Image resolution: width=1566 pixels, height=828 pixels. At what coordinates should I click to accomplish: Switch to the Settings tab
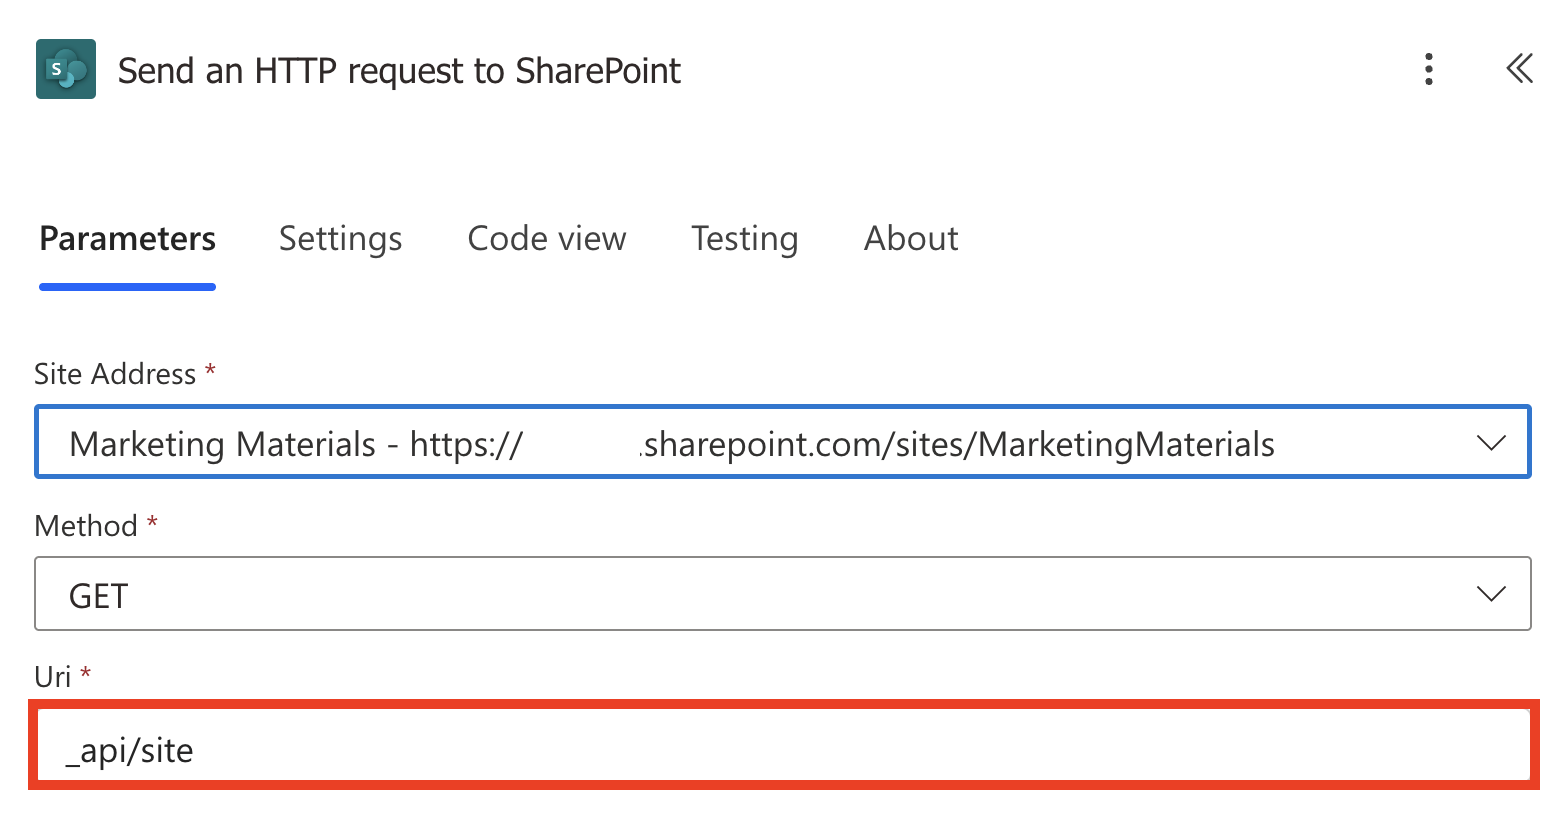[x=340, y=239]
